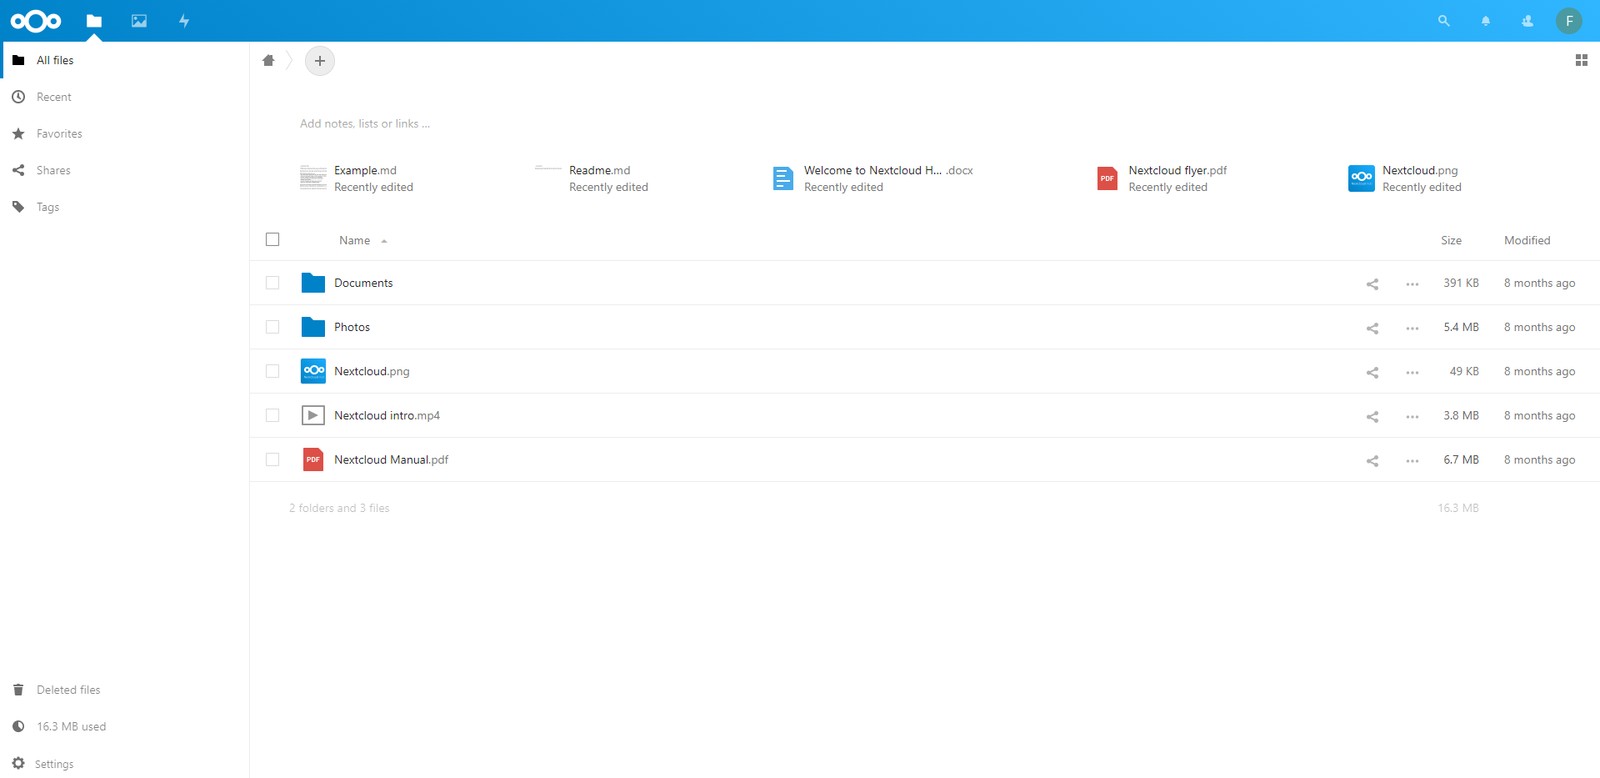
Task: Open more actions for Nextcloud.png
Action: [1412, 372]
